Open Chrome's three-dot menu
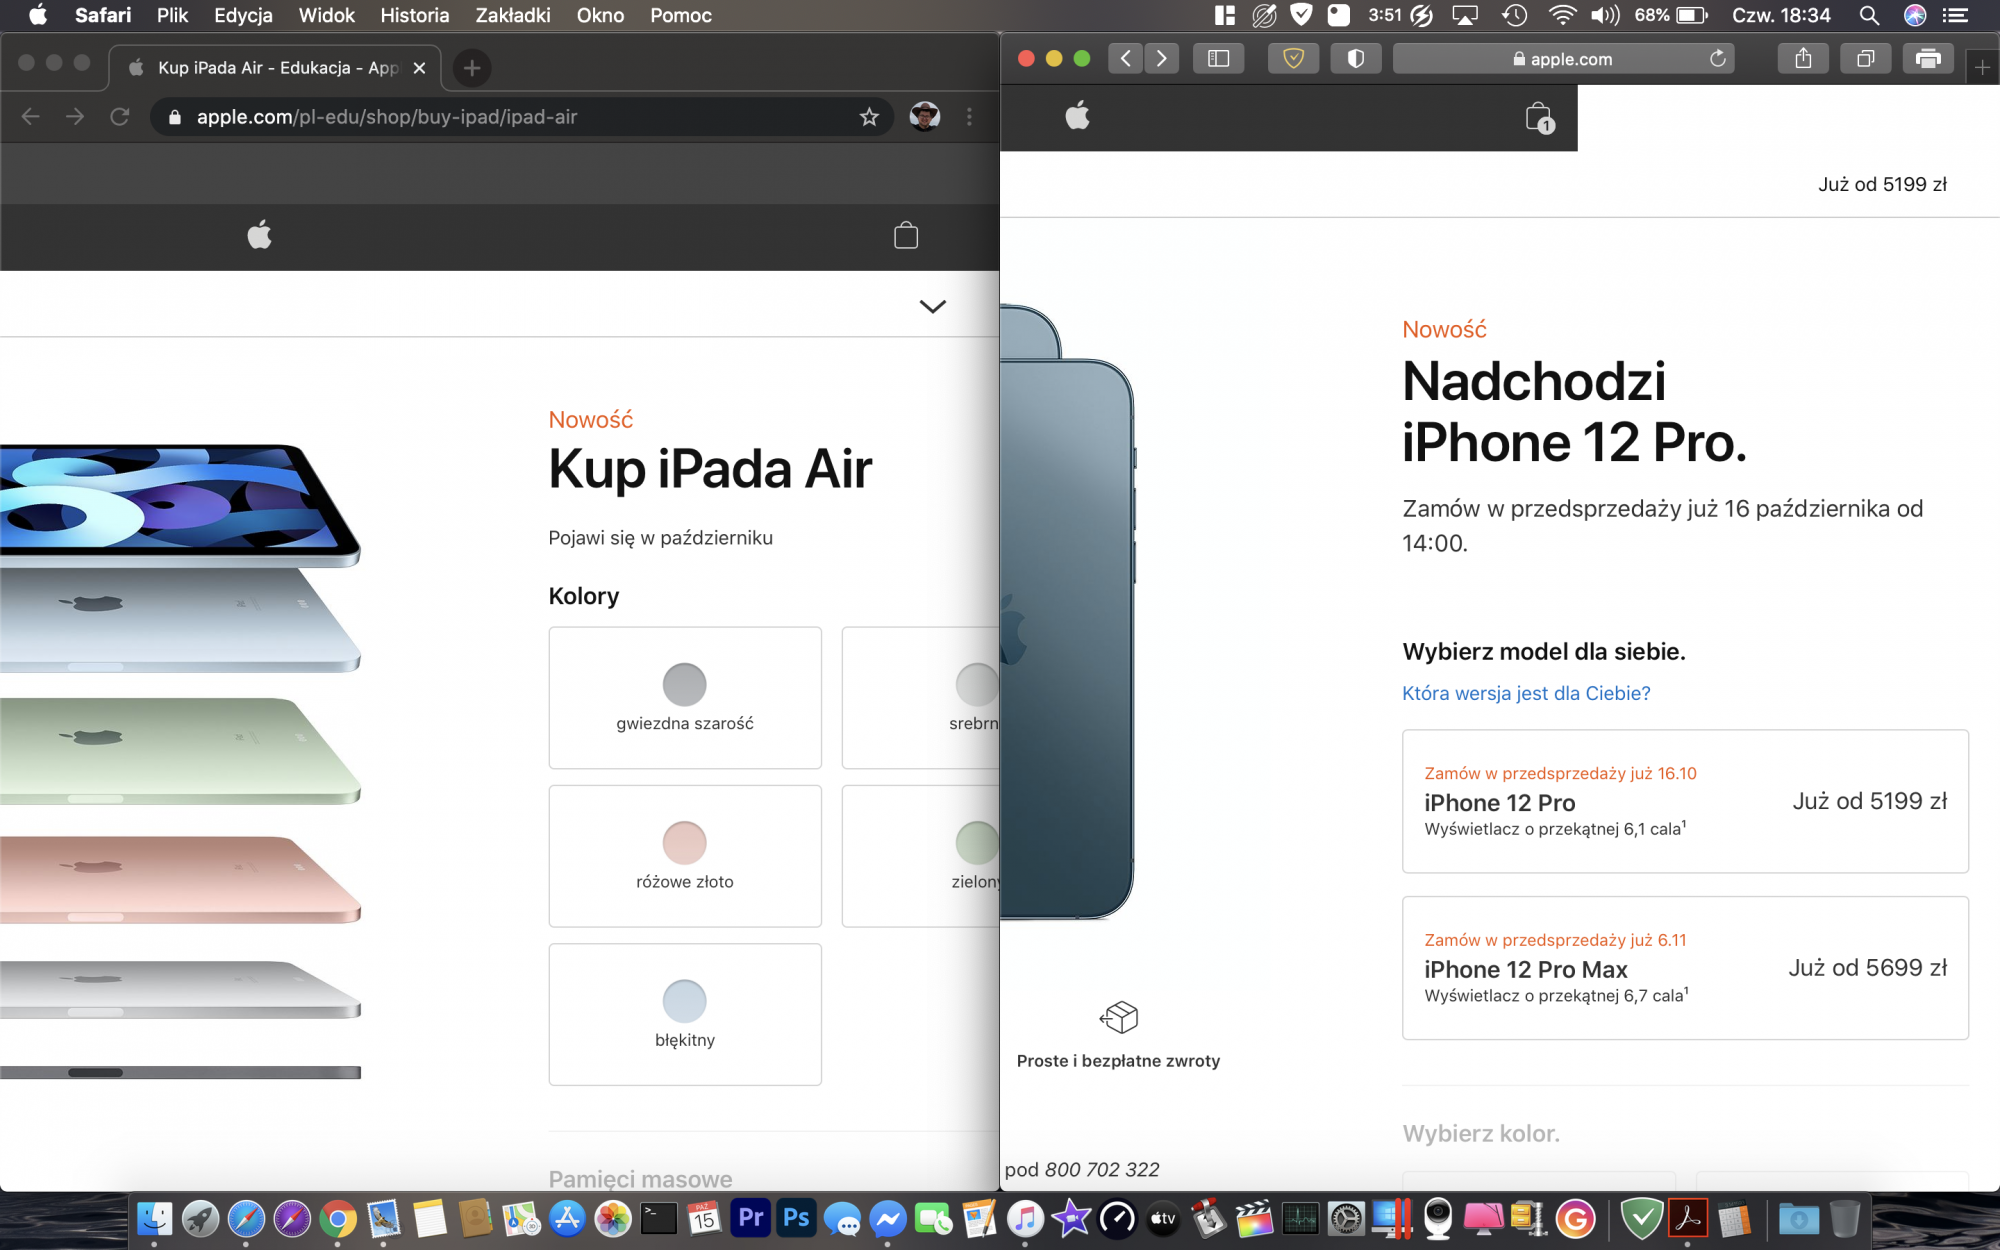Screen dimensions: 2000x1250 pos(969,117)
